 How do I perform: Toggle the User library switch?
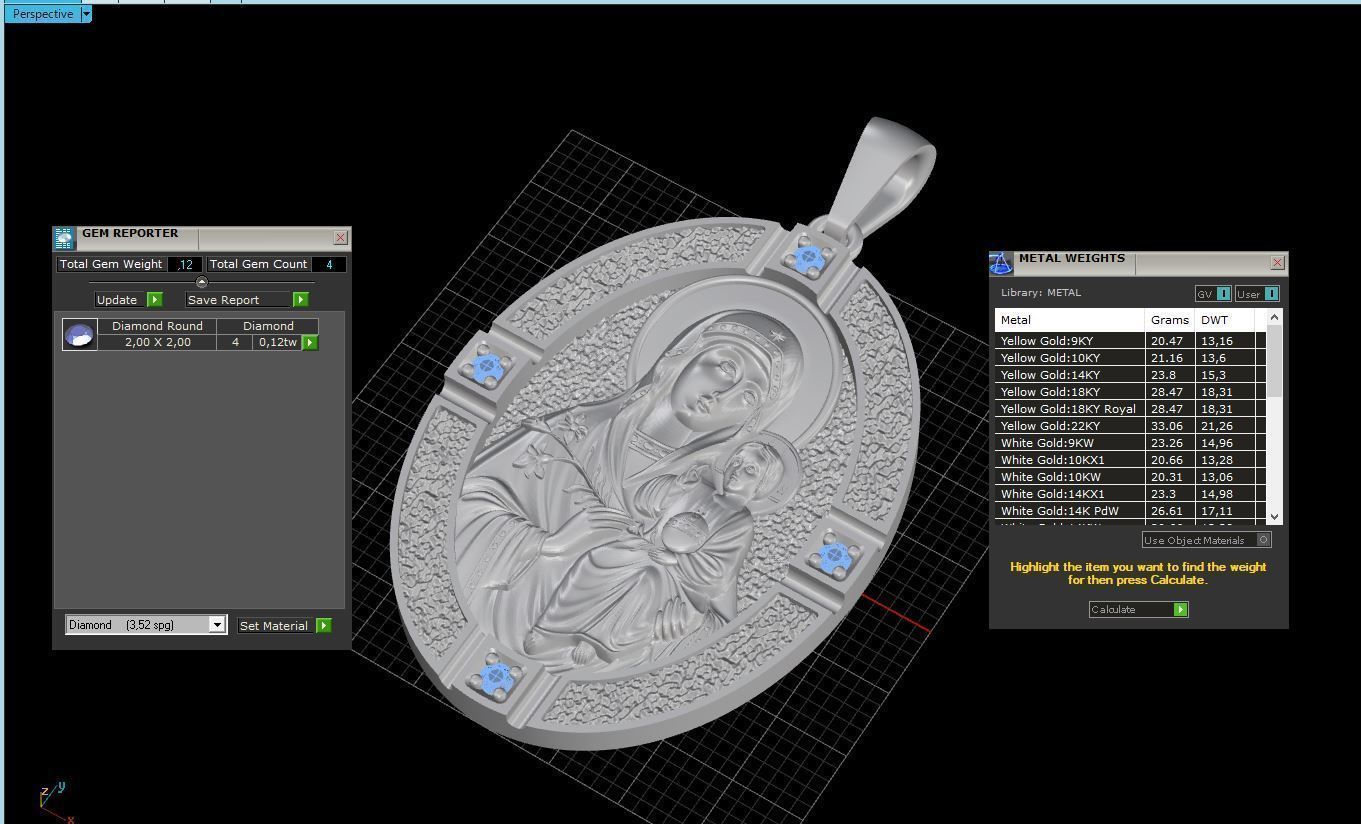point(1272,294)
